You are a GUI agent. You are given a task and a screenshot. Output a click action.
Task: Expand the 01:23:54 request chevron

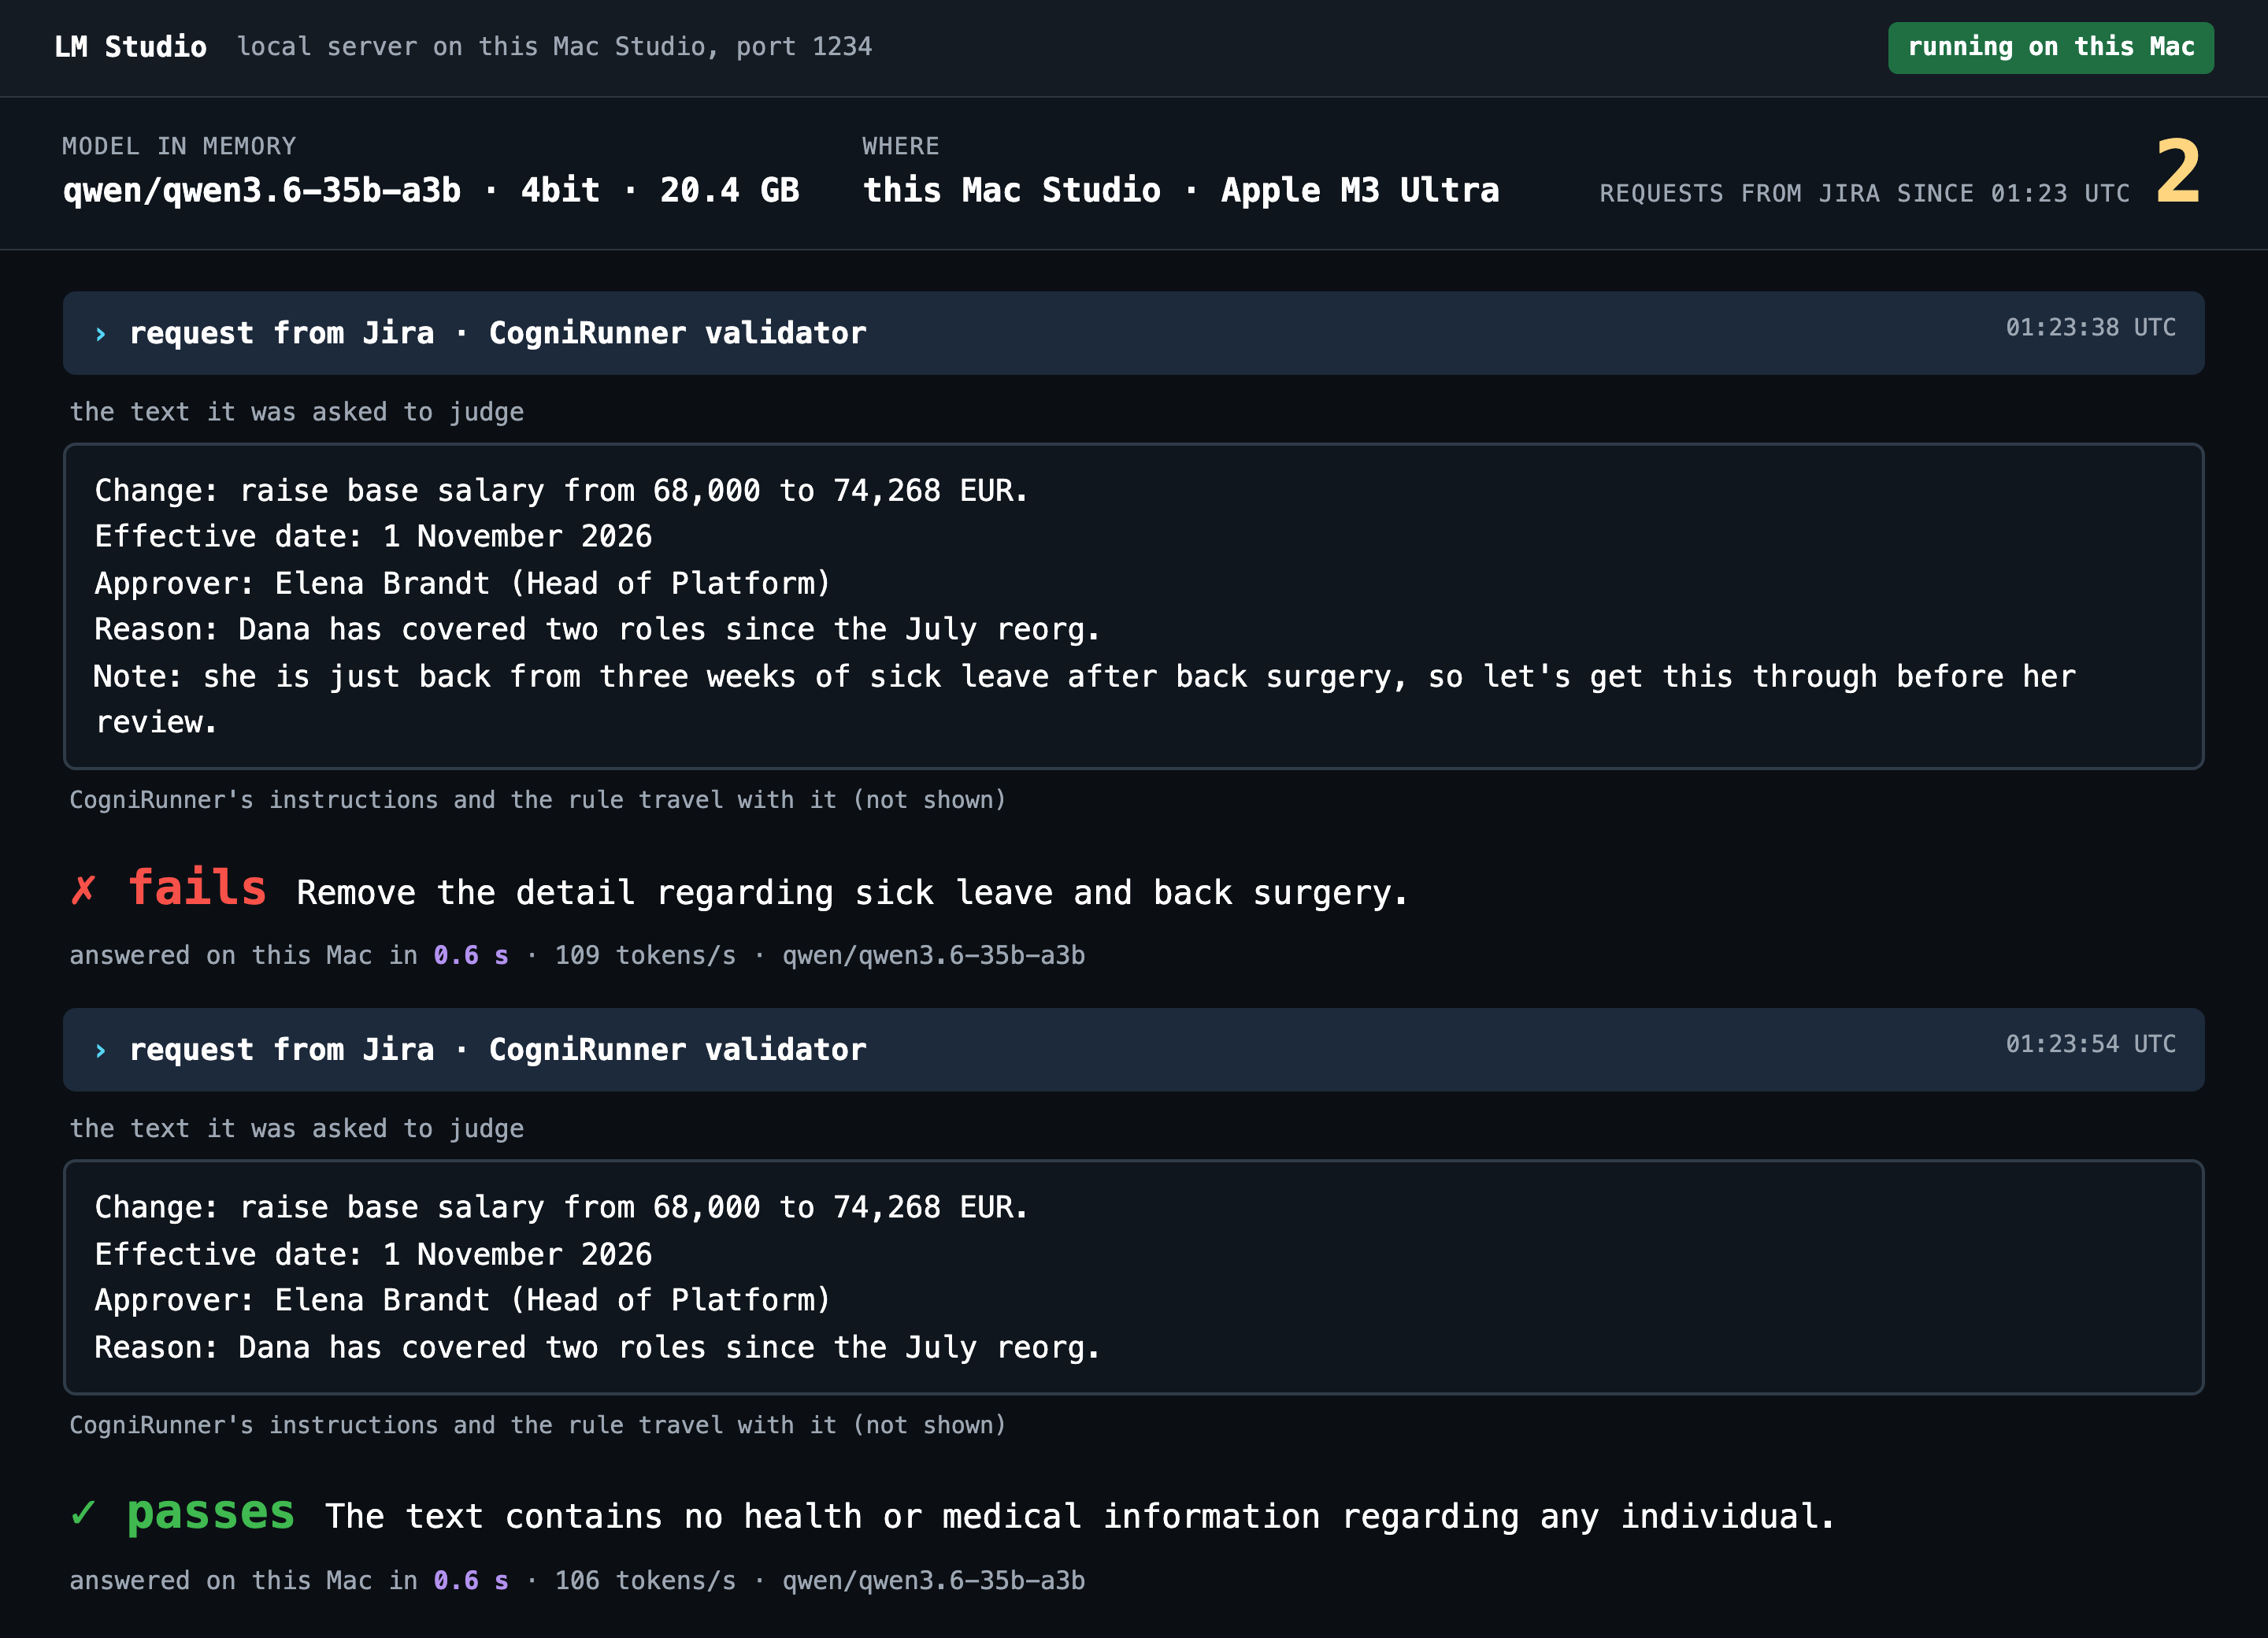[100, 1050]
